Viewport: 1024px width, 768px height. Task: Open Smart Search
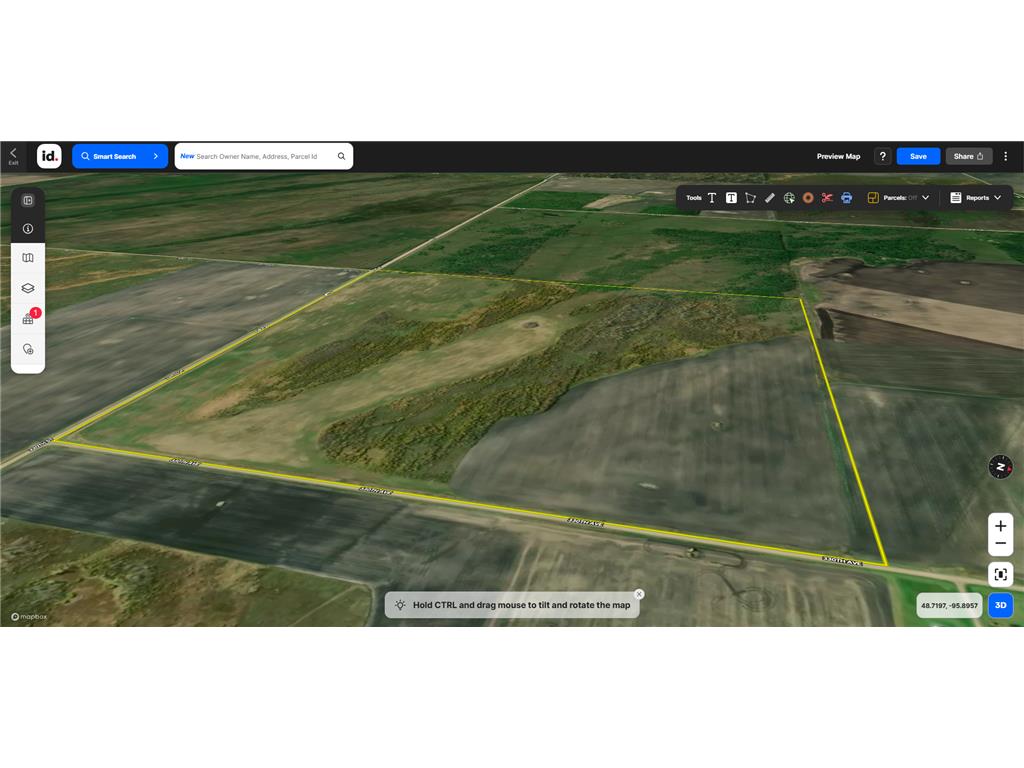(x=120, y=156)
